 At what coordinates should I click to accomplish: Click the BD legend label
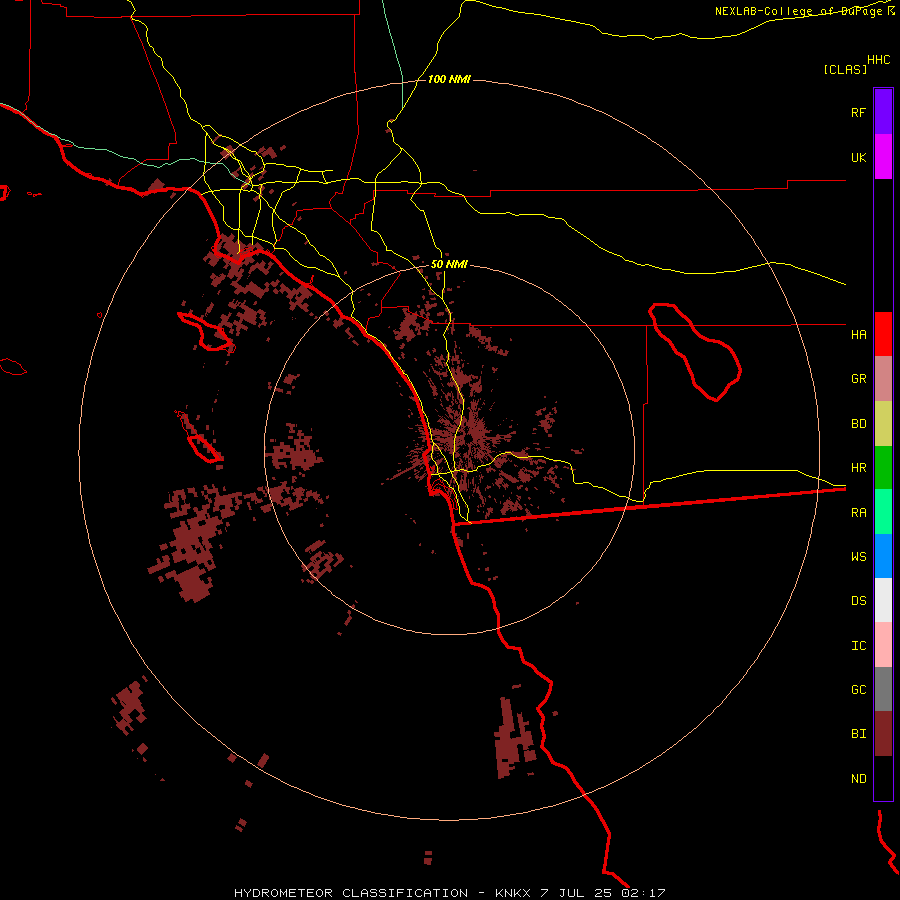[858, 424]
